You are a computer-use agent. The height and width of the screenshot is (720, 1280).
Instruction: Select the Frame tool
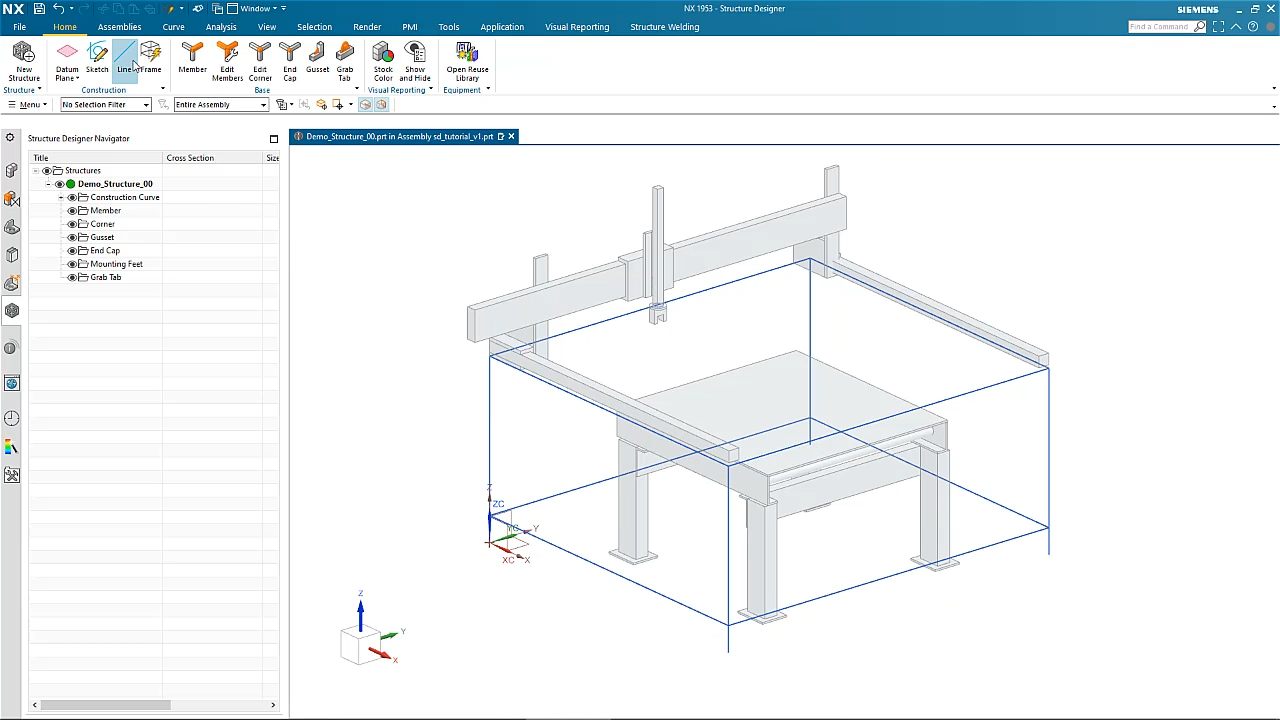click(150, 57)
